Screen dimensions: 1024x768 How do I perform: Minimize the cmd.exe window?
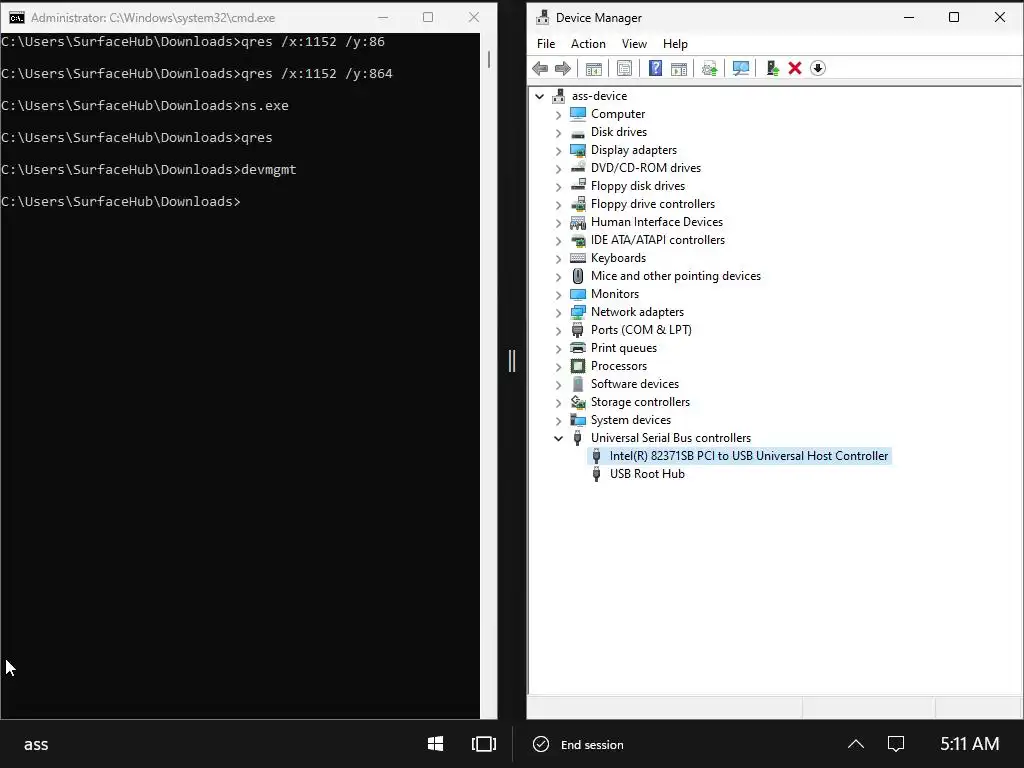pos(383,18)
